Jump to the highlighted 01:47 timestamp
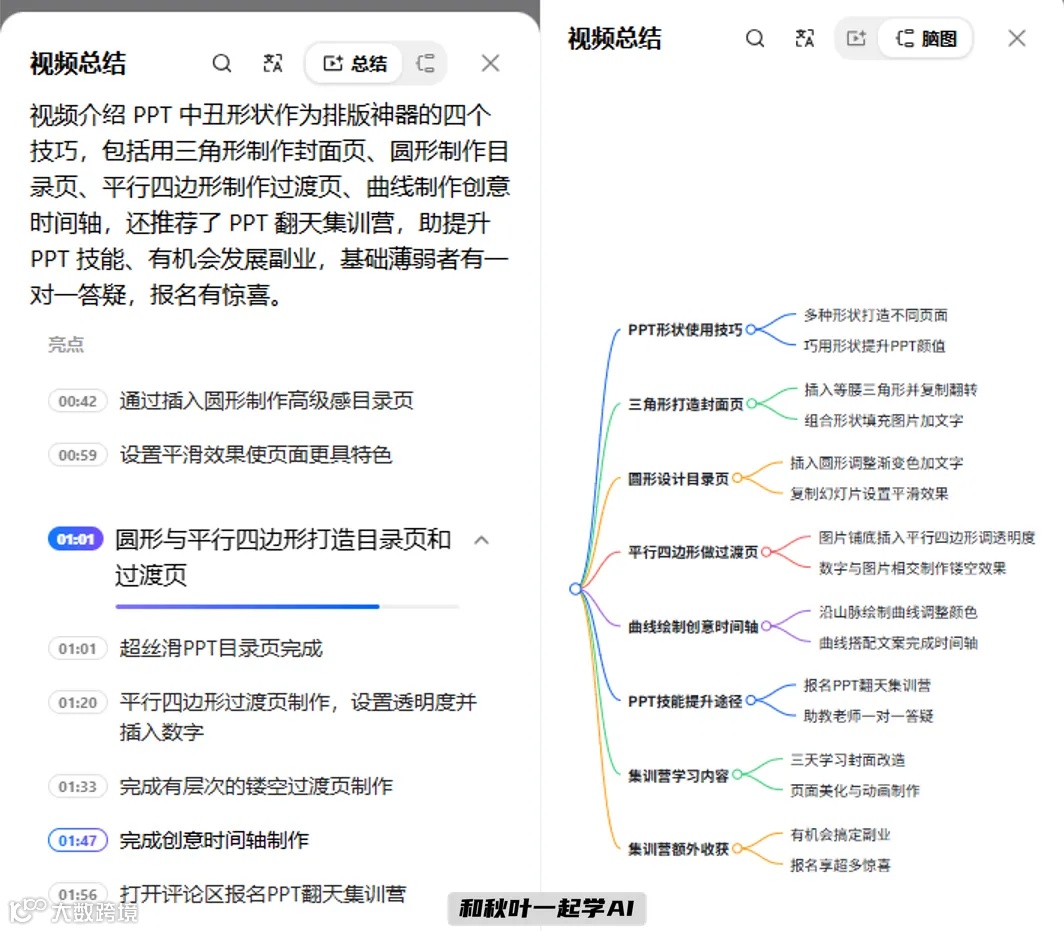 click(77, 841)
